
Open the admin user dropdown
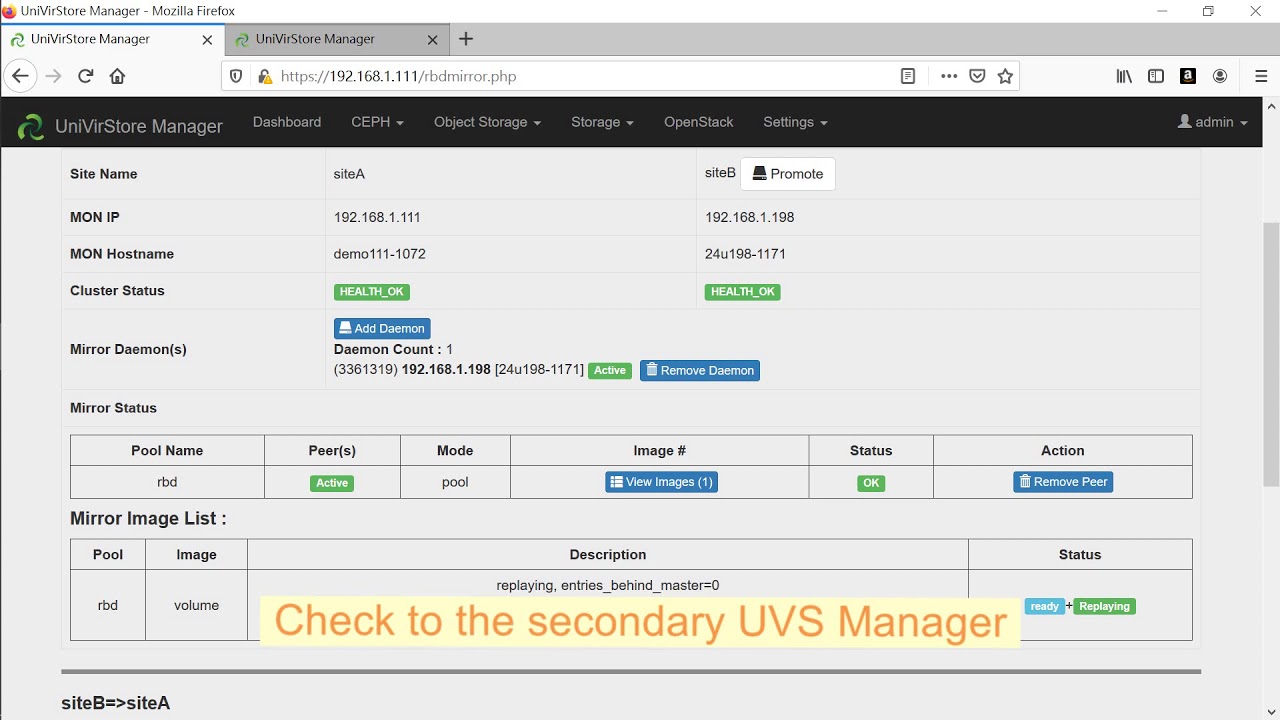point(1213,122)
